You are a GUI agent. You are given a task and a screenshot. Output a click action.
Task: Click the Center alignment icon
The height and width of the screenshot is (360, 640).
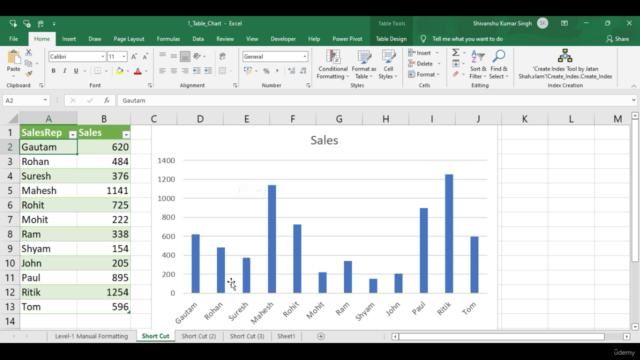[174, 71]
